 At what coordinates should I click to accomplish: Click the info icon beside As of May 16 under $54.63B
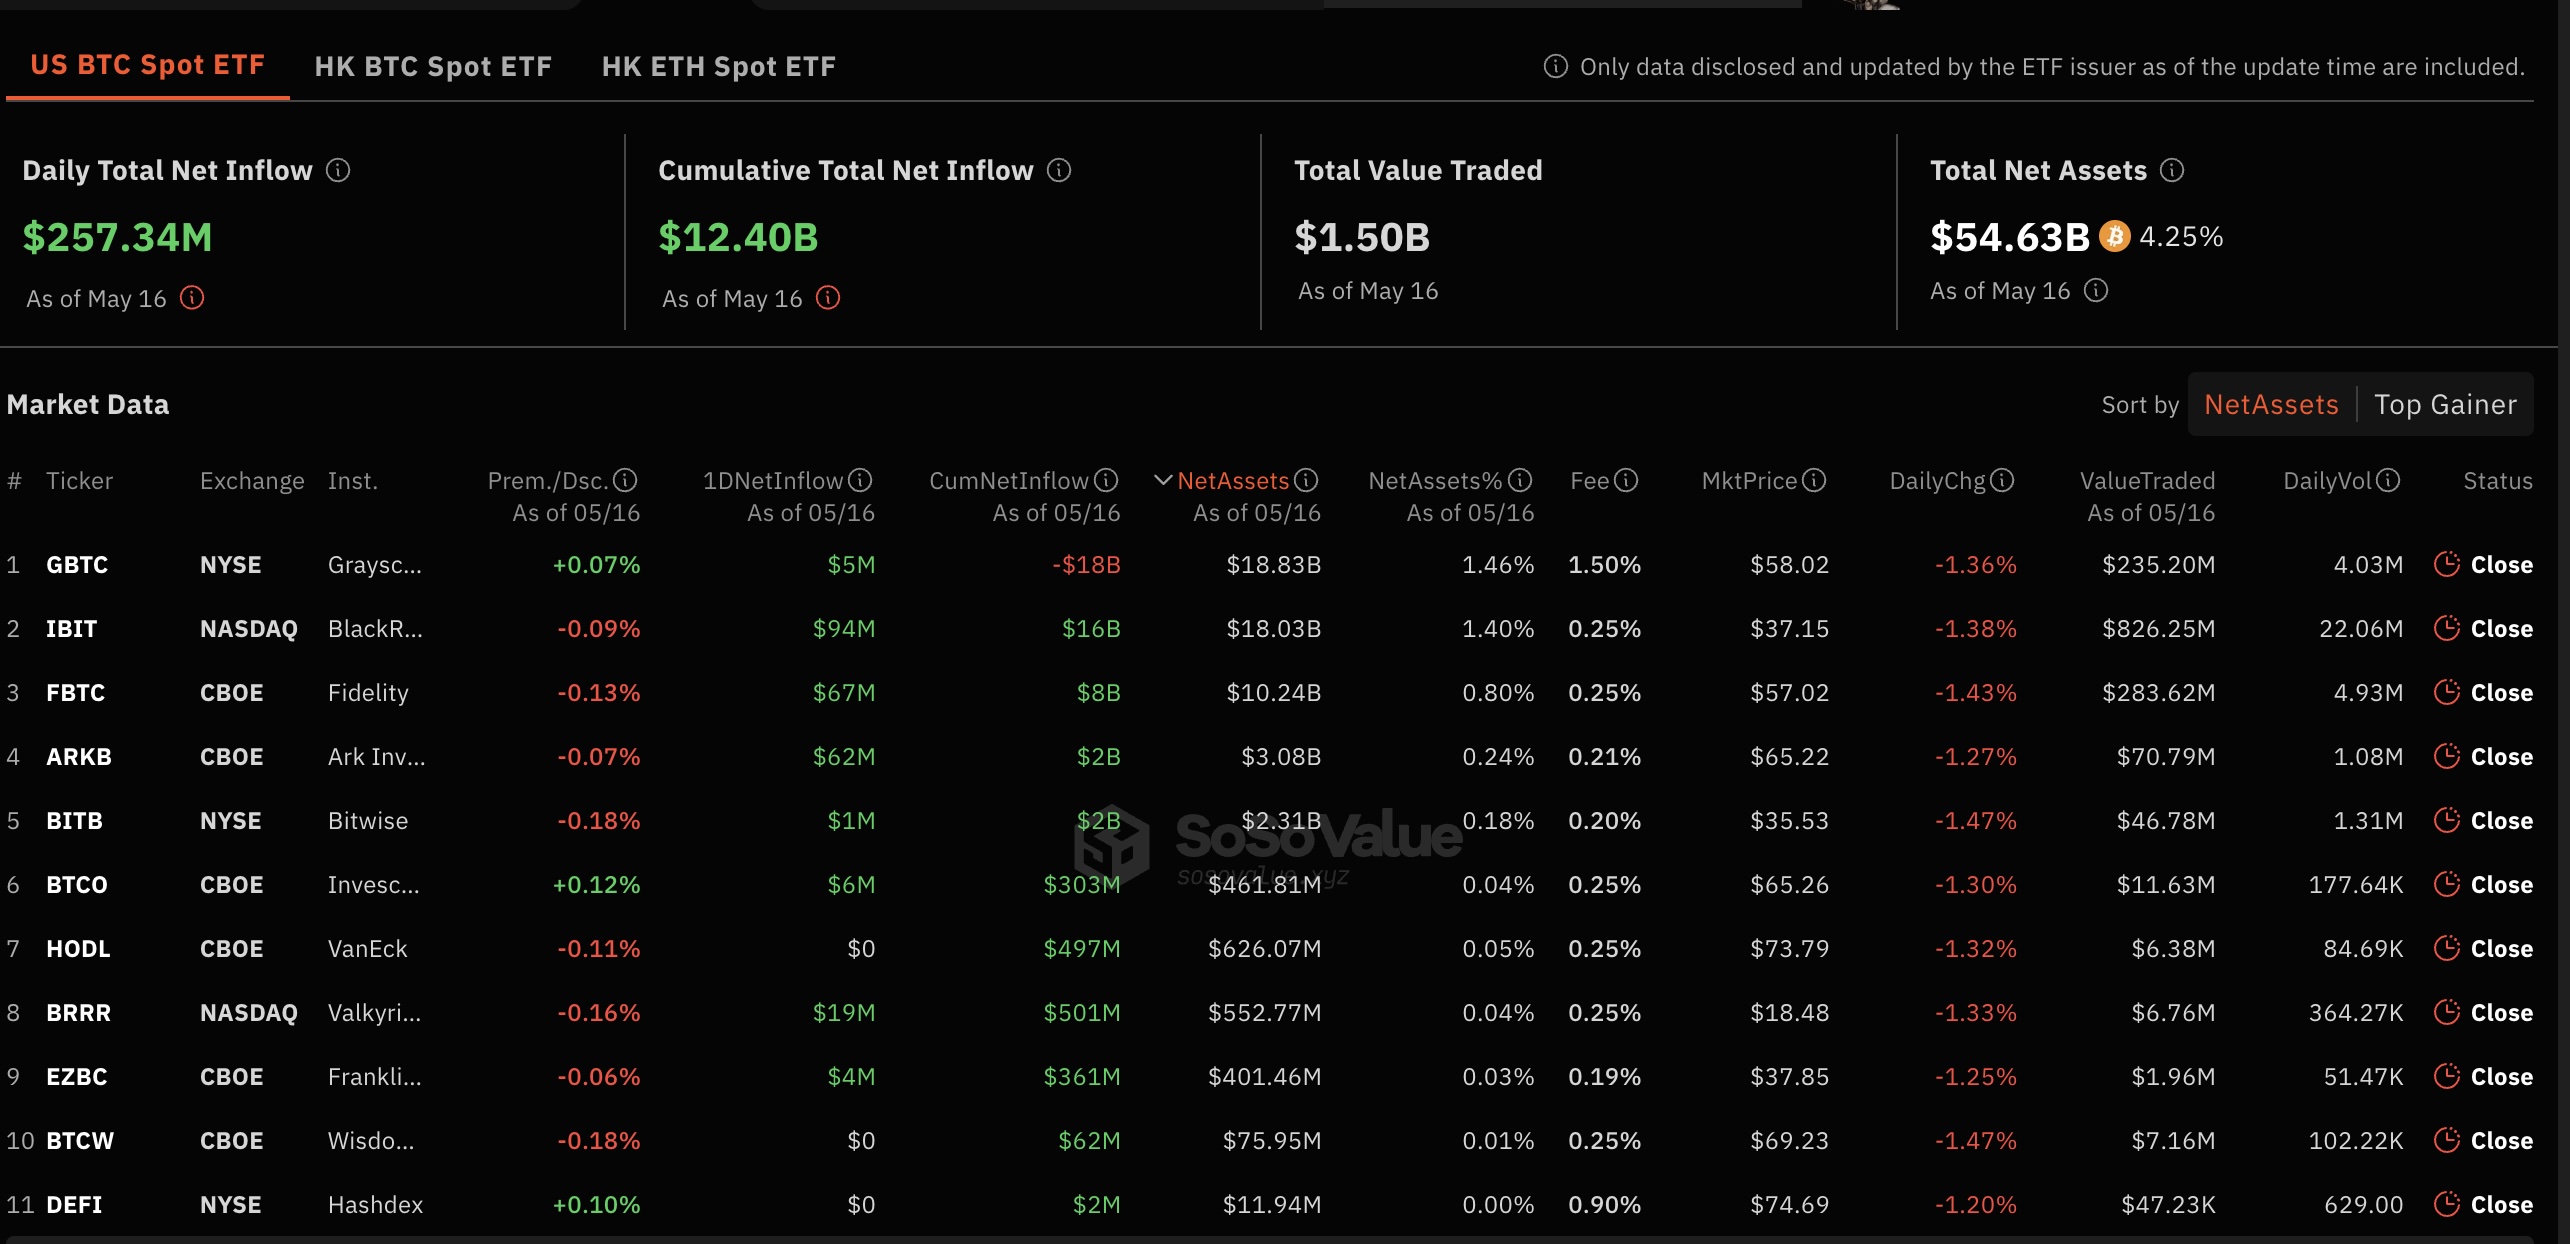point(2096,290)
